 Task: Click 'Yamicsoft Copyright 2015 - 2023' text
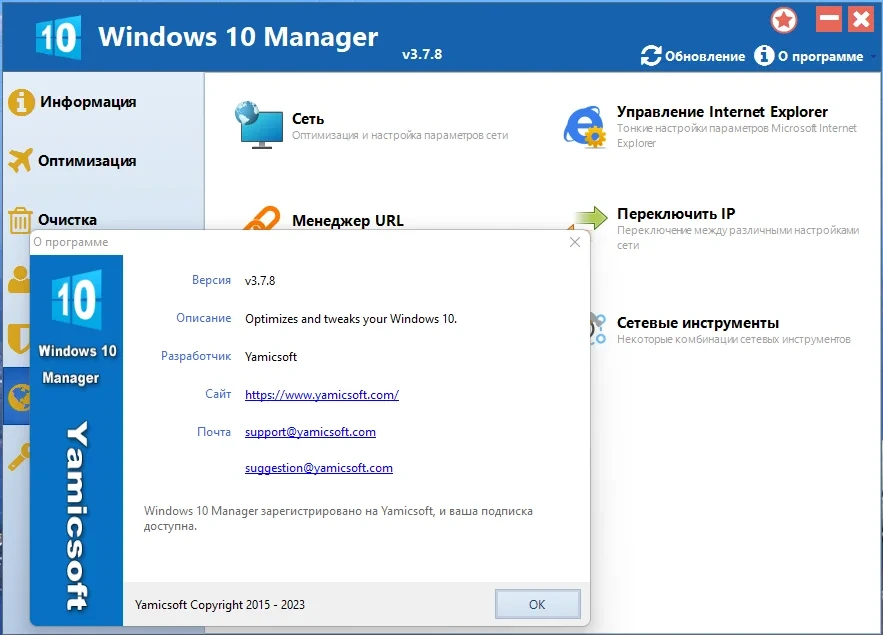(220, 605)
